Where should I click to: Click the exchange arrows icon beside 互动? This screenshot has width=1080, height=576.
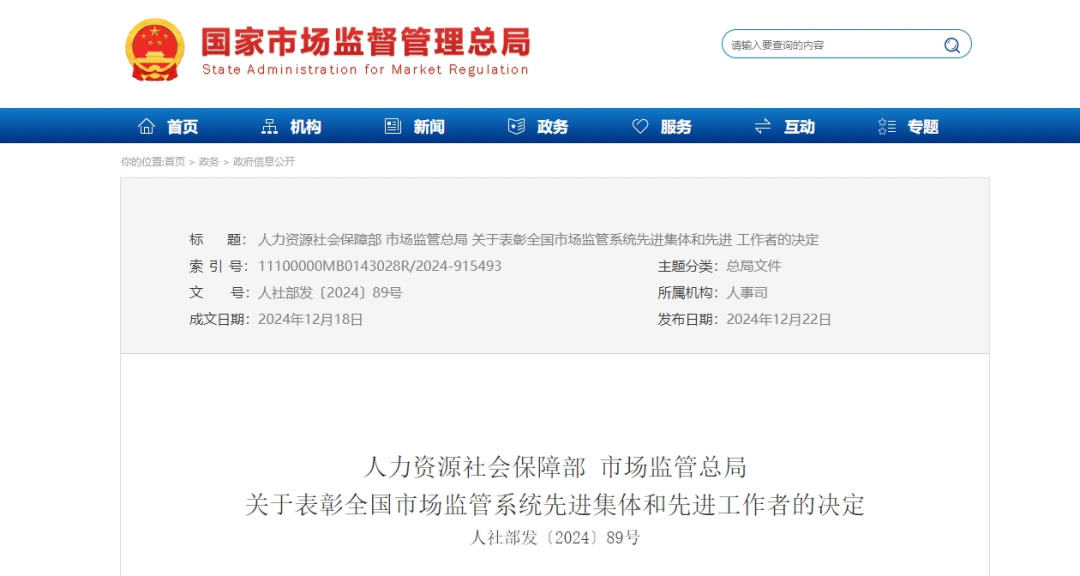point(762,126)
